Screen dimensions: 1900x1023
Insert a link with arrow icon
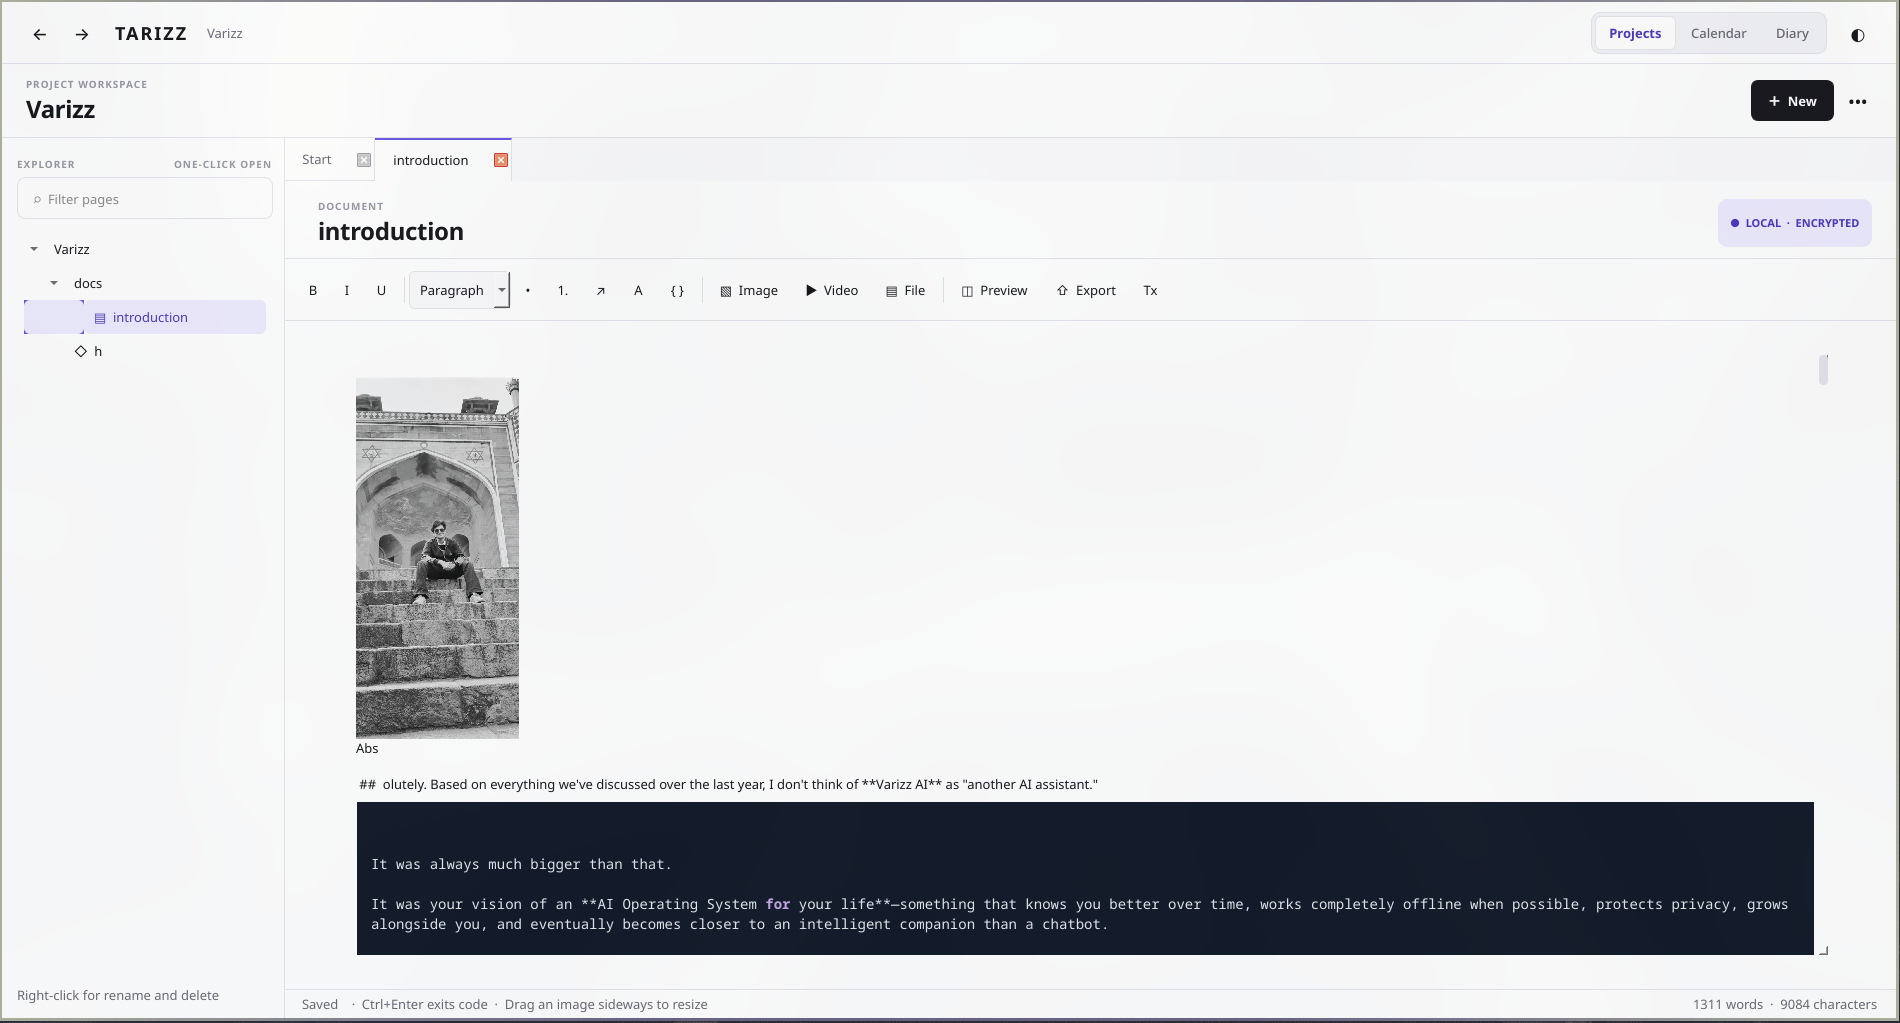(x=601, y=291)
